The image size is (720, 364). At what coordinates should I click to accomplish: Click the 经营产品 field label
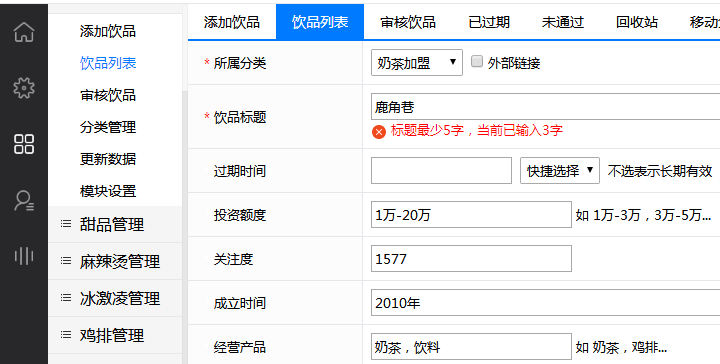coord(240,347)
